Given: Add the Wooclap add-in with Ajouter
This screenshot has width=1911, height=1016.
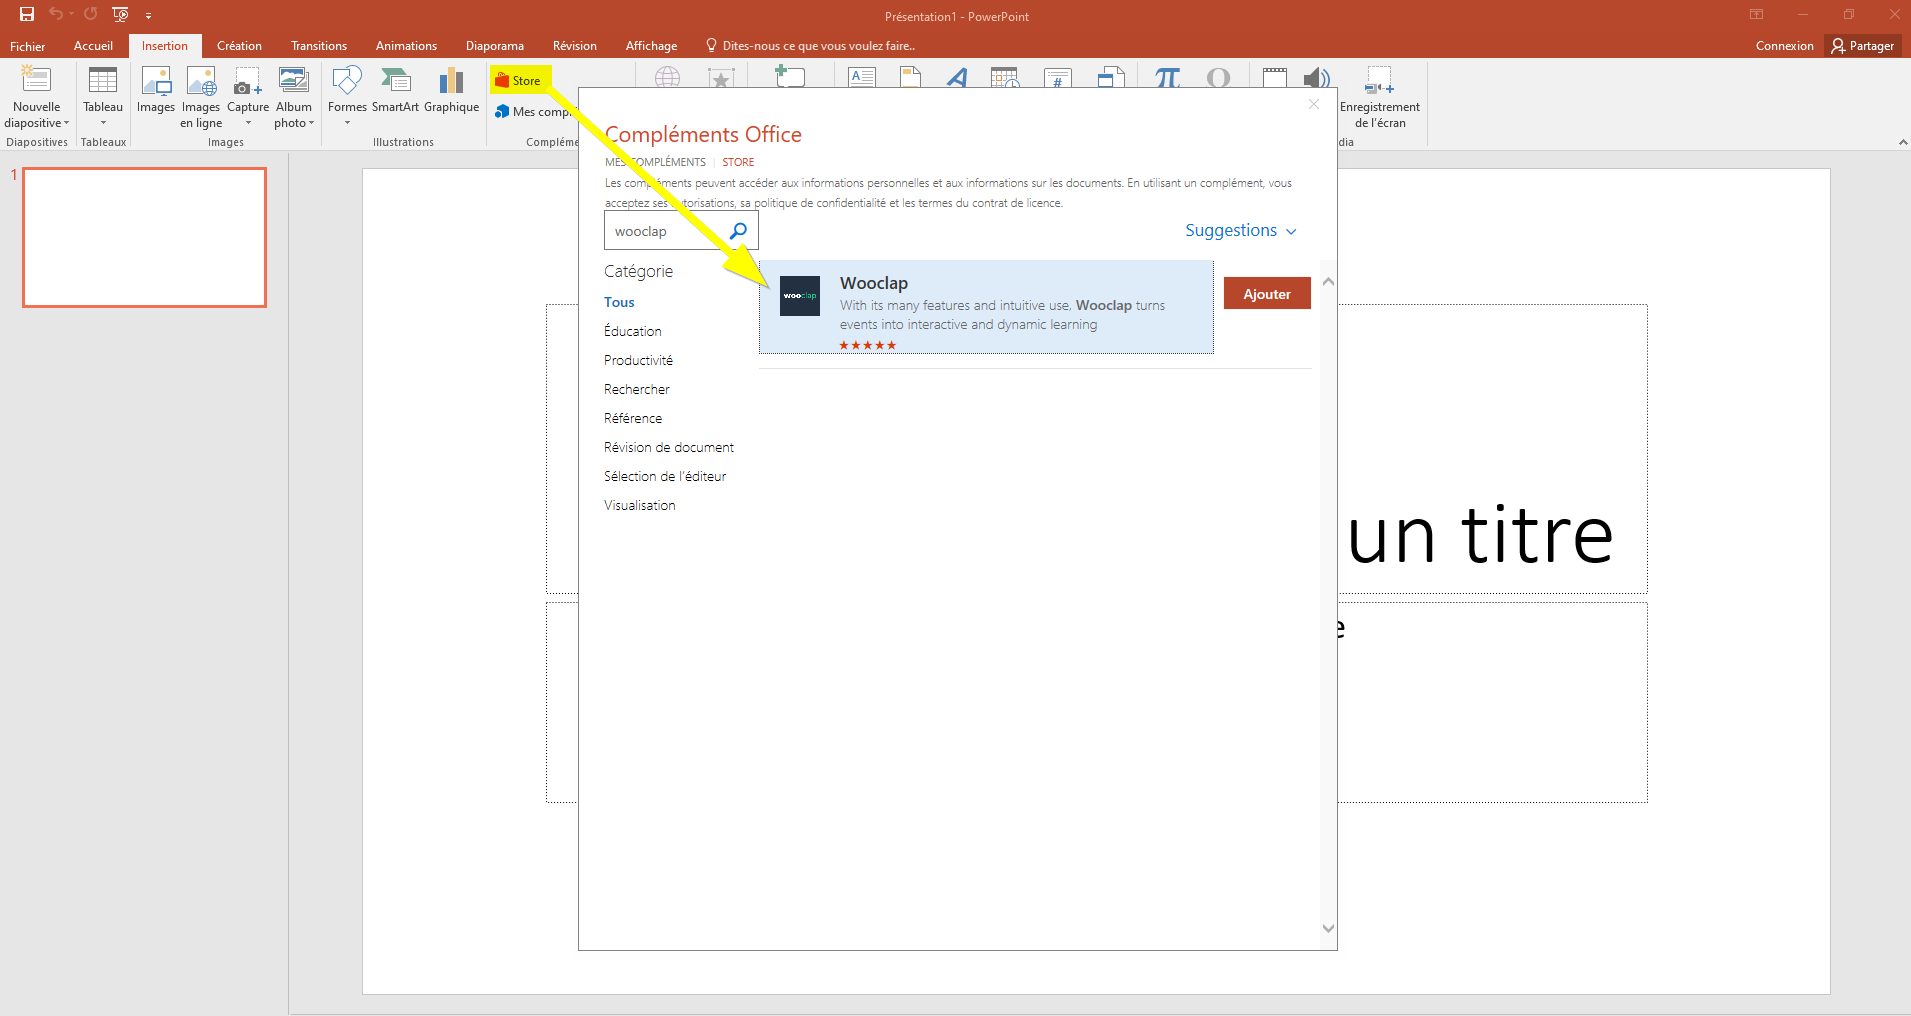Looking at the screenshot, I should pyautogui.click(x=1266, y=294).
